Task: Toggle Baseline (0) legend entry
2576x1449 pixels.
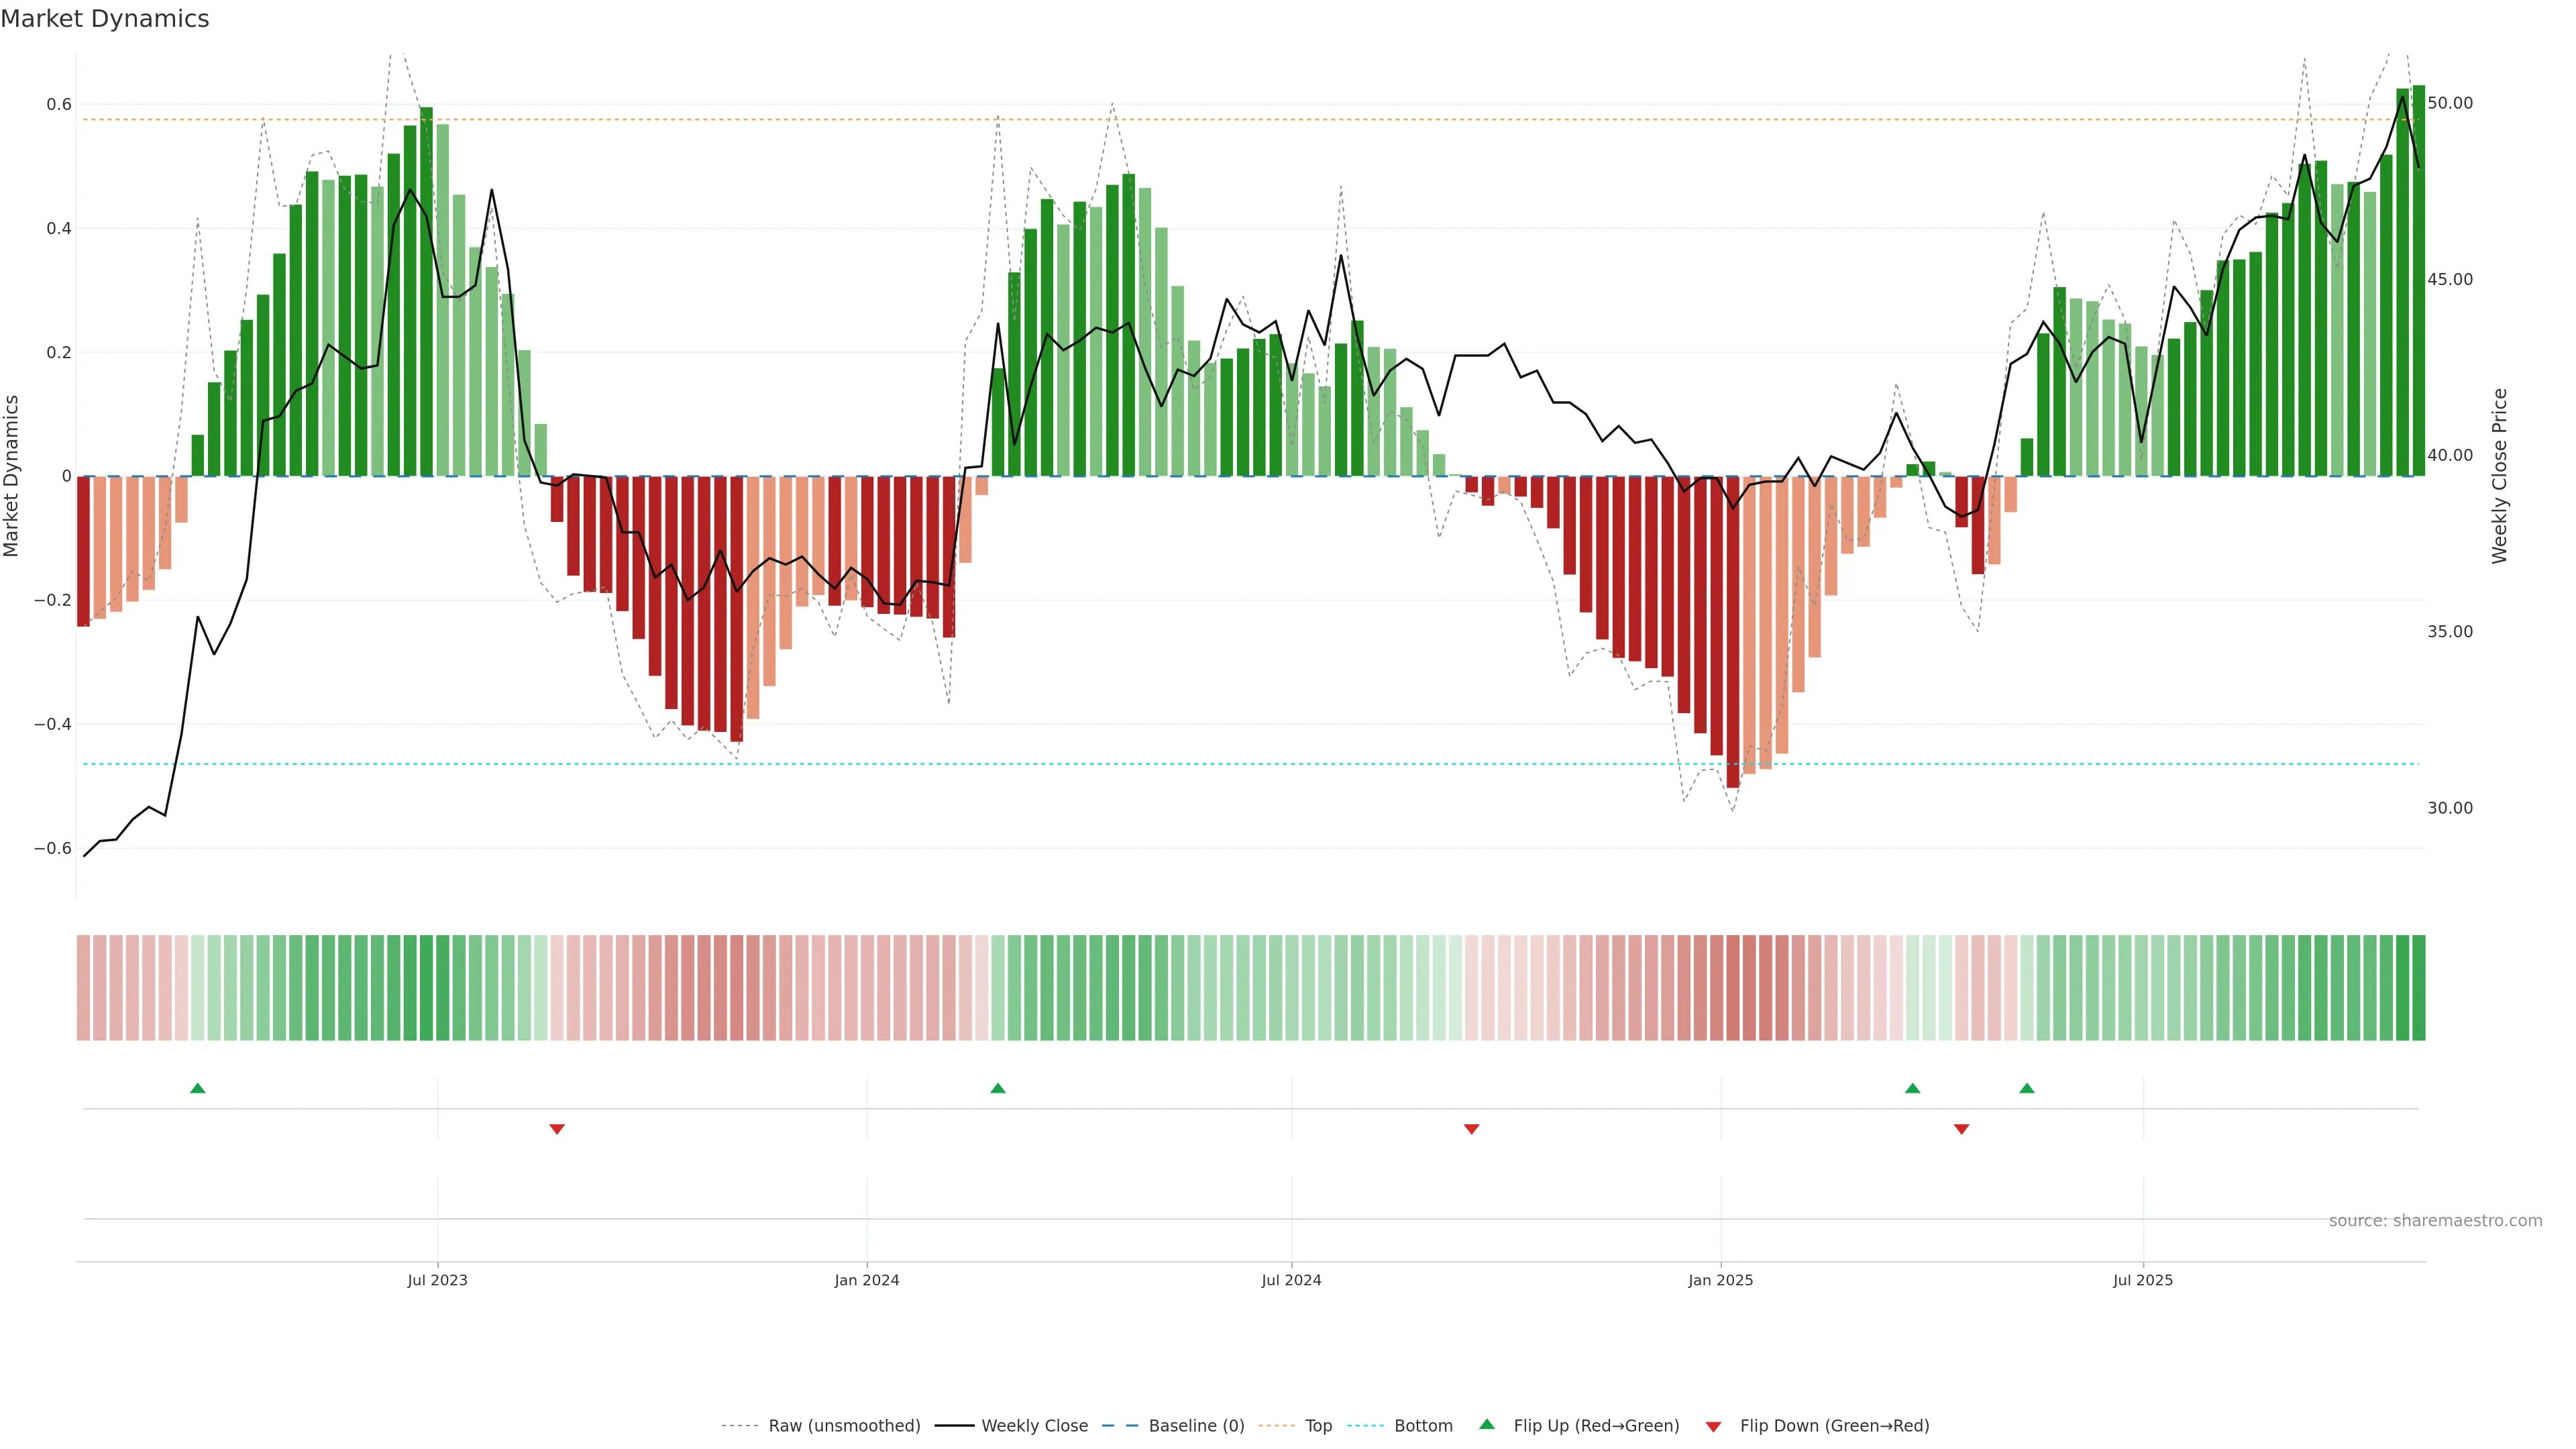Action: 1196,1426
